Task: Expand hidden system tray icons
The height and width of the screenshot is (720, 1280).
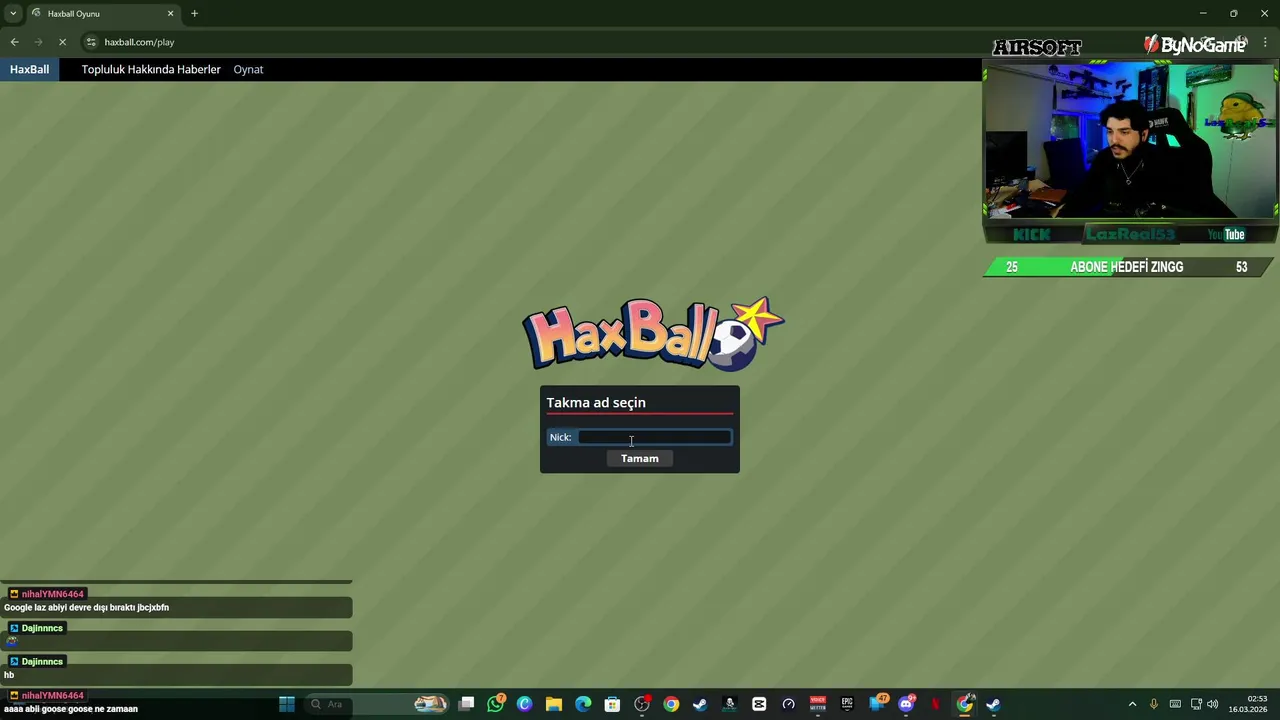Action: (x=1132, y=704)
